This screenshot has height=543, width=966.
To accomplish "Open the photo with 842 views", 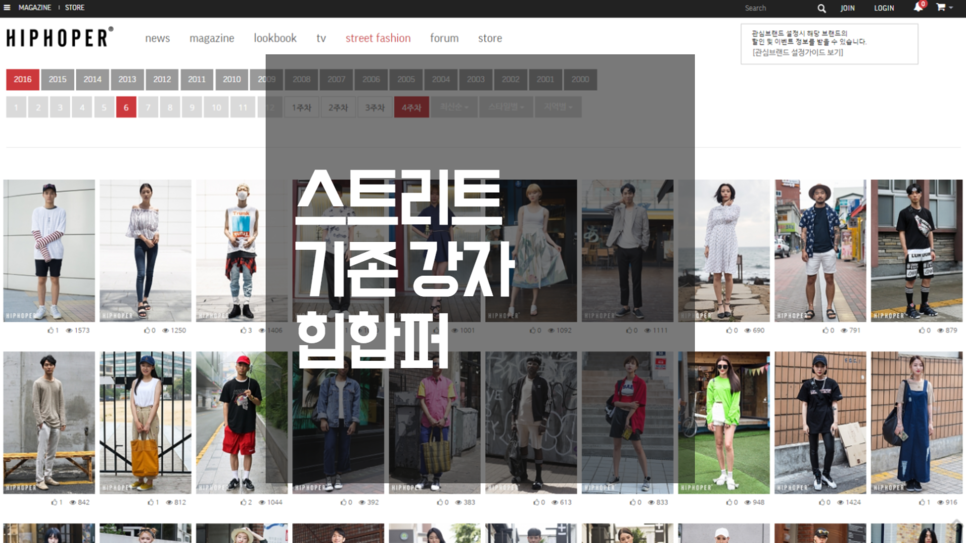I will pyautogui.click(x=49, y=423).
